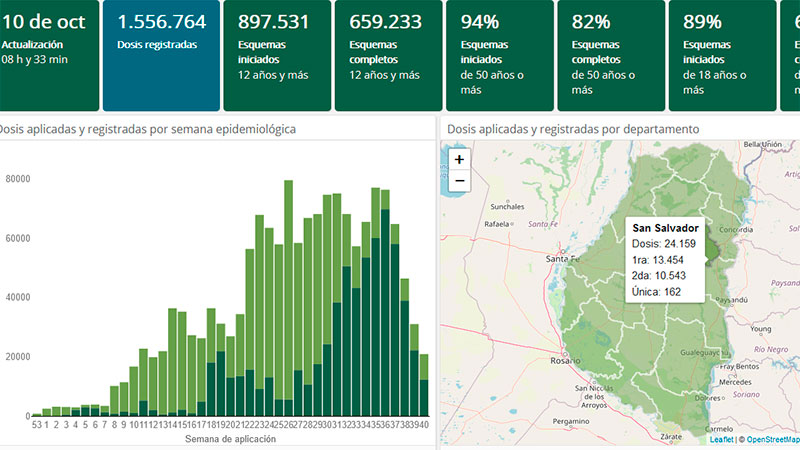Zoom out of the map with minus button

click(x=459, y=181)
